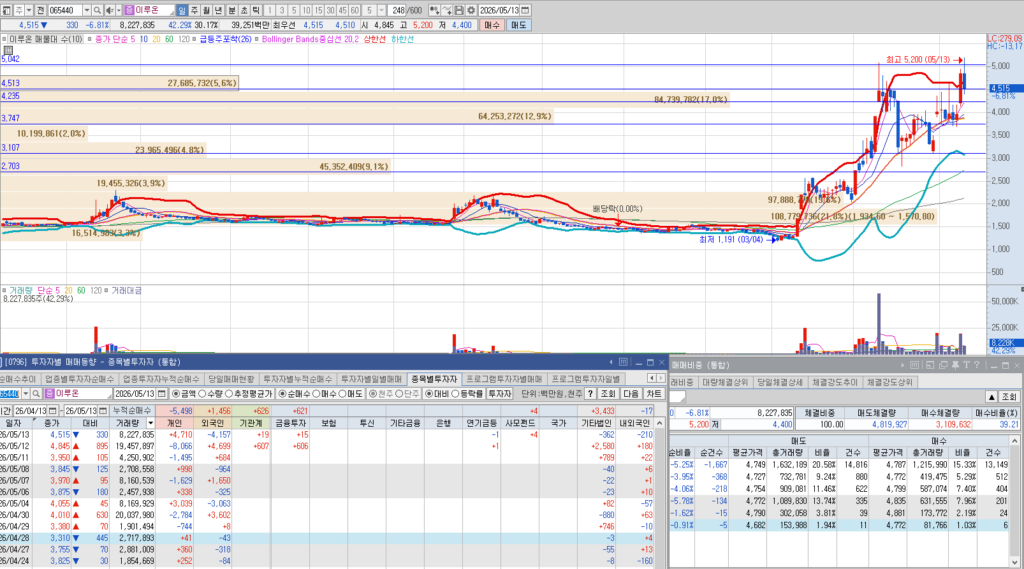Screen dimensions: 1024x569
Task: Select the 일 daily period button
Action: (x=182, y=10)
